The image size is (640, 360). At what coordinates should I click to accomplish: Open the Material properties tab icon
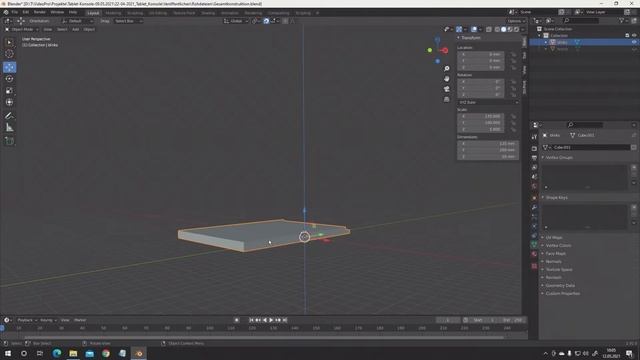tap(534, 254)
